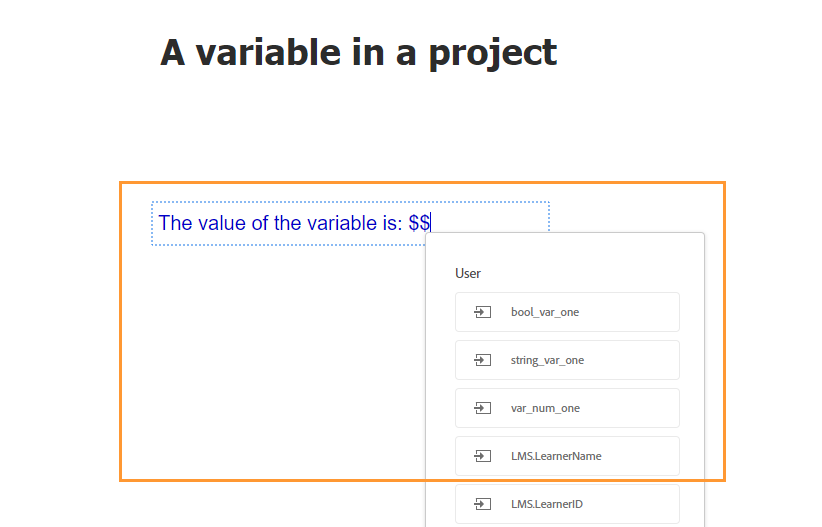822x527 pixels.
Task: Select the LMS.LearnerID variable label
Action: click(x=546, y=504)
